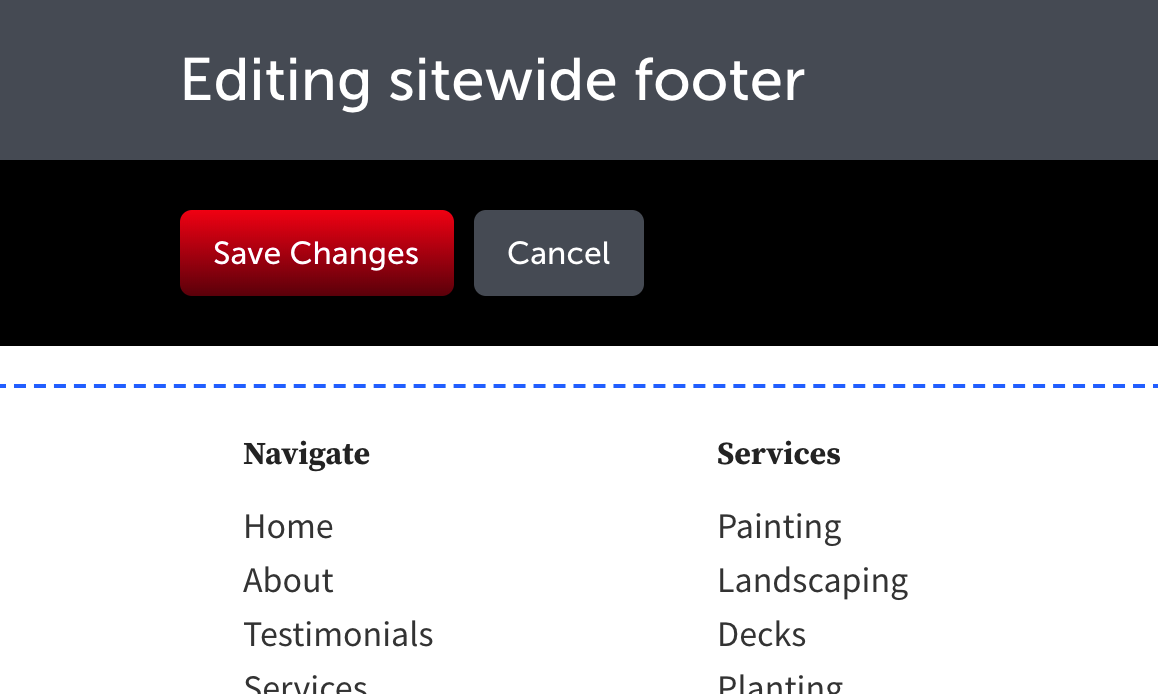The height and width of the screenshot is (694, 1158).
Task: Open the Landscaping service page
Action: tap(812, 580)
